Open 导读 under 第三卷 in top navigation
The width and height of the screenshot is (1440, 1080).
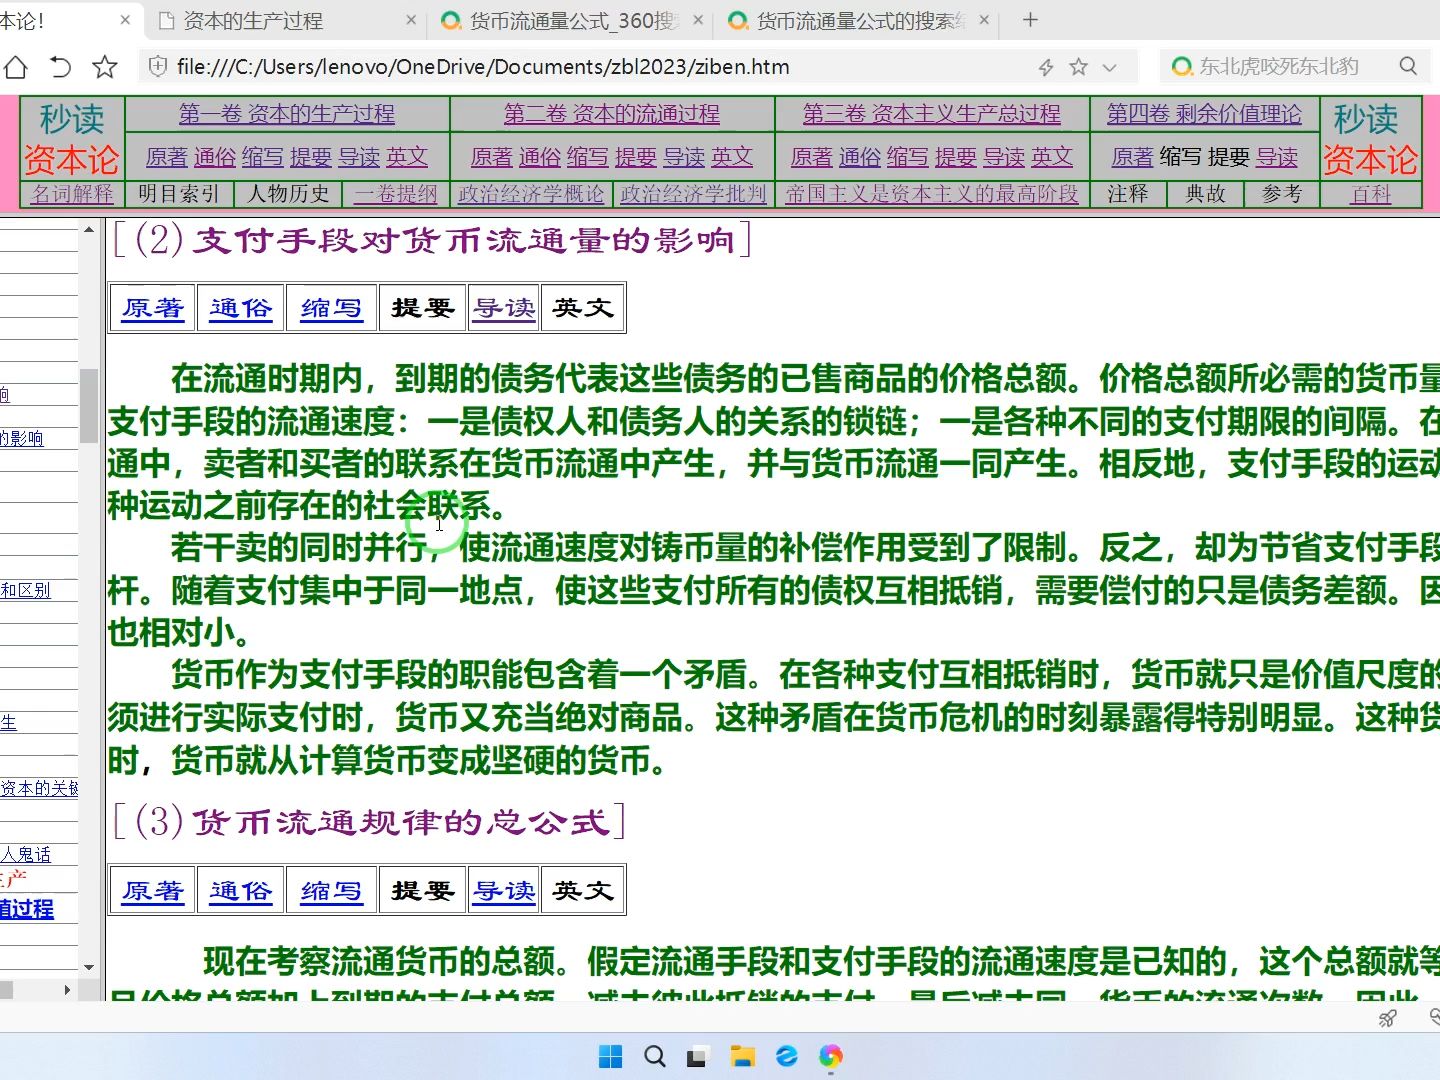point(1004,157)
